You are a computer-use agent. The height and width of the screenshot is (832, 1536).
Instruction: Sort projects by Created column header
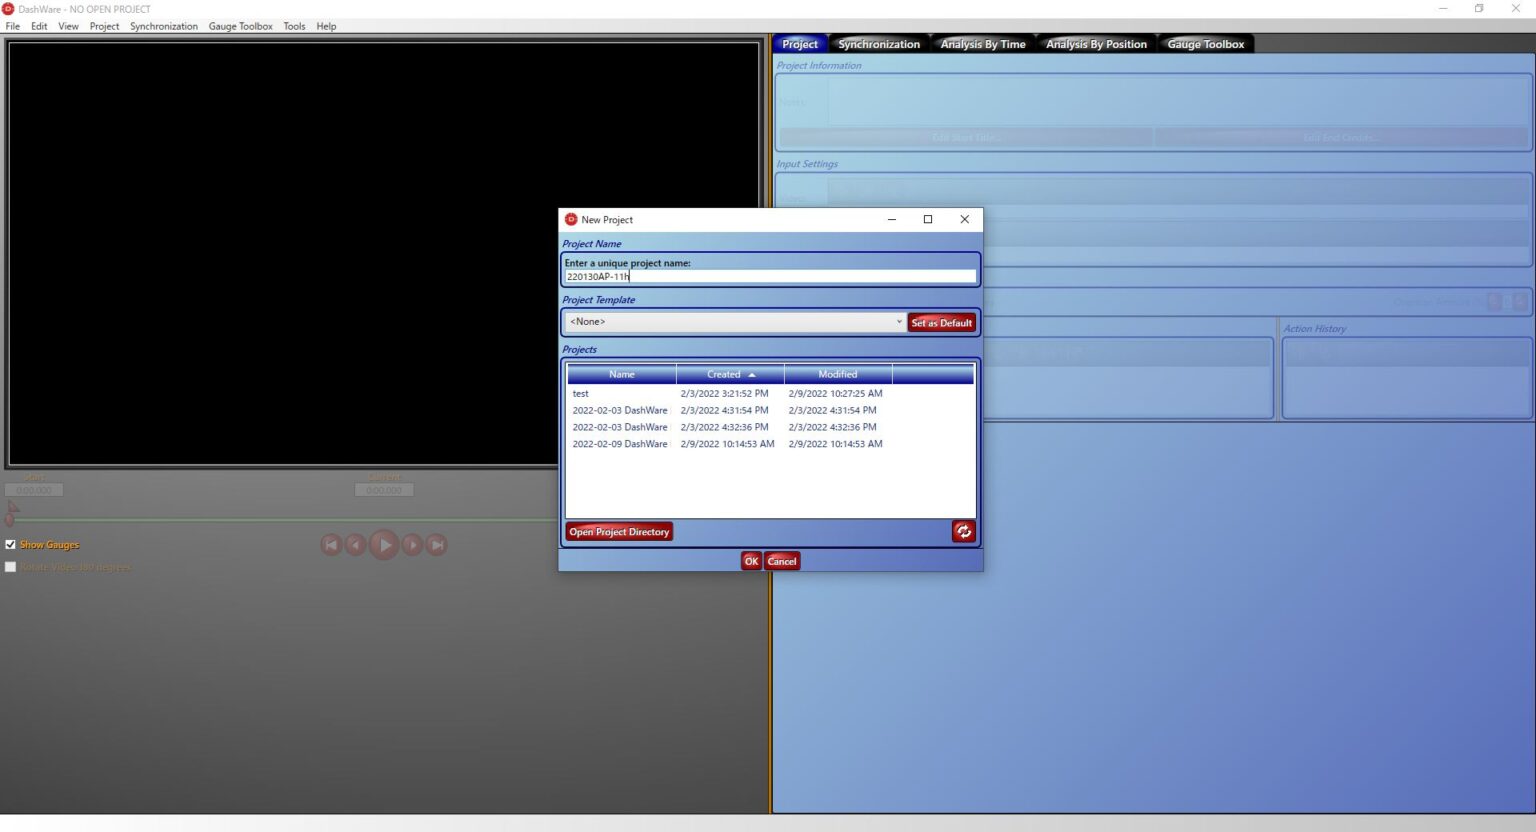730,375
